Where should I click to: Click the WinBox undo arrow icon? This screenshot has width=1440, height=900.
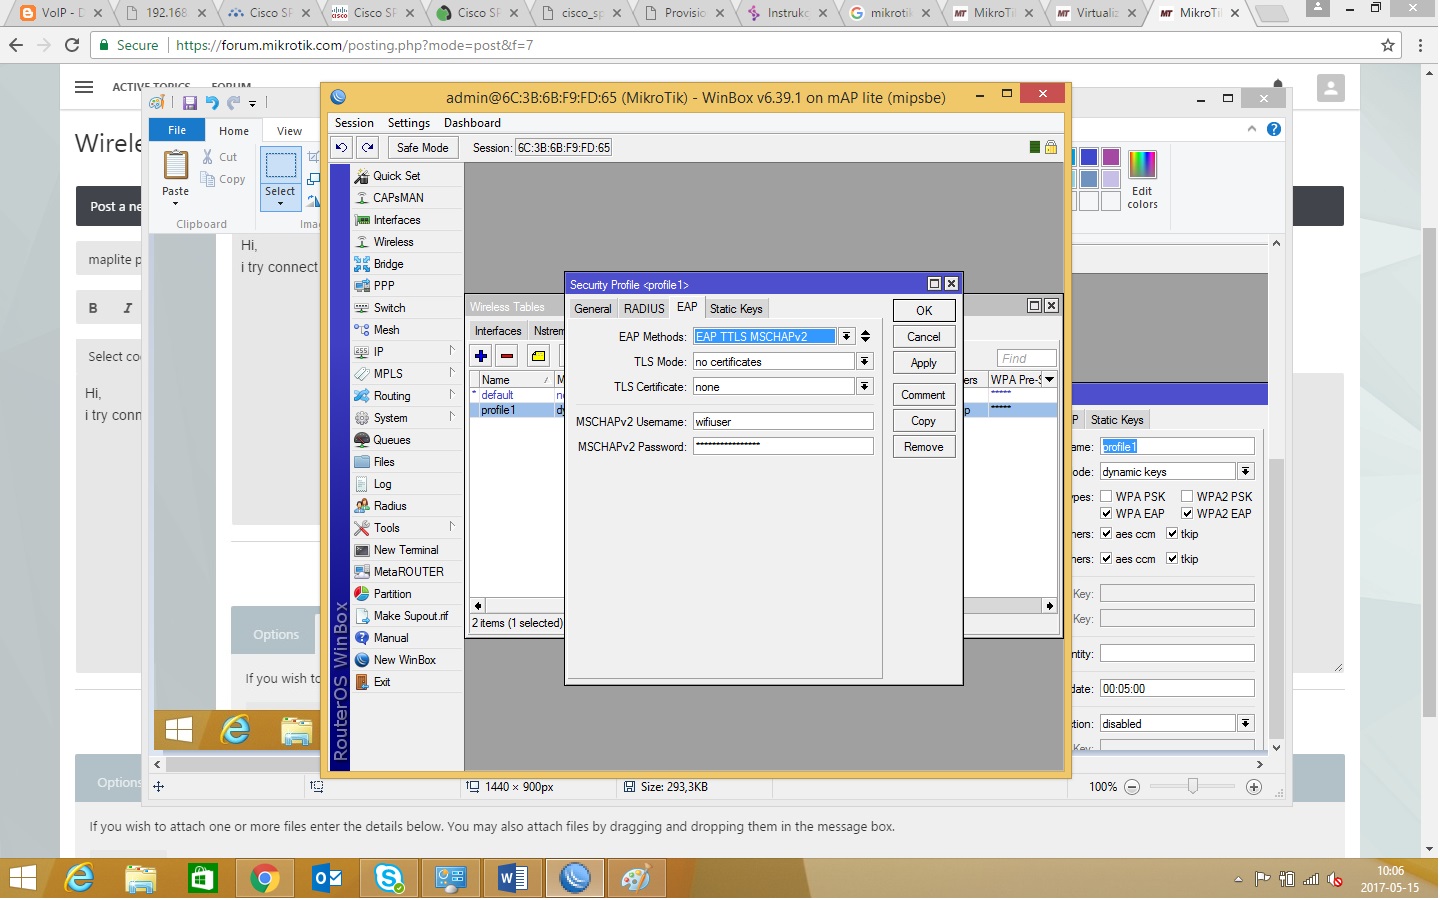[x=342, y=148]
